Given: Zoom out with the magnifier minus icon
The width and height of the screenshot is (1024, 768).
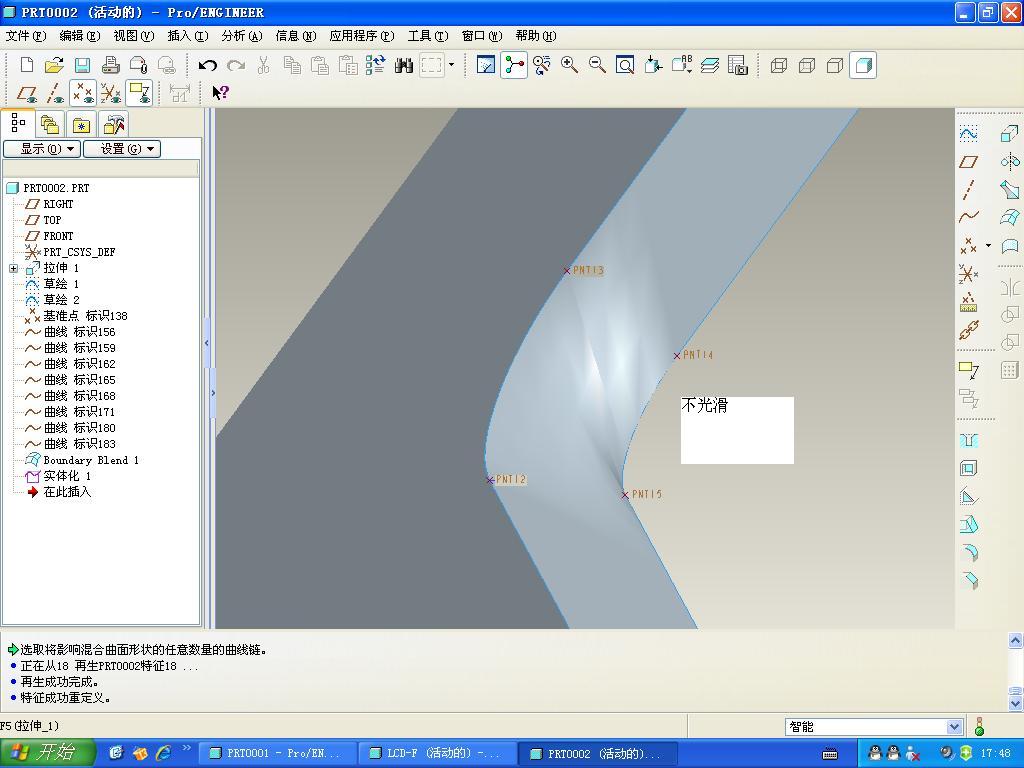Looking at the screenshot, I should pyautogui.click(x=597, y=65).
